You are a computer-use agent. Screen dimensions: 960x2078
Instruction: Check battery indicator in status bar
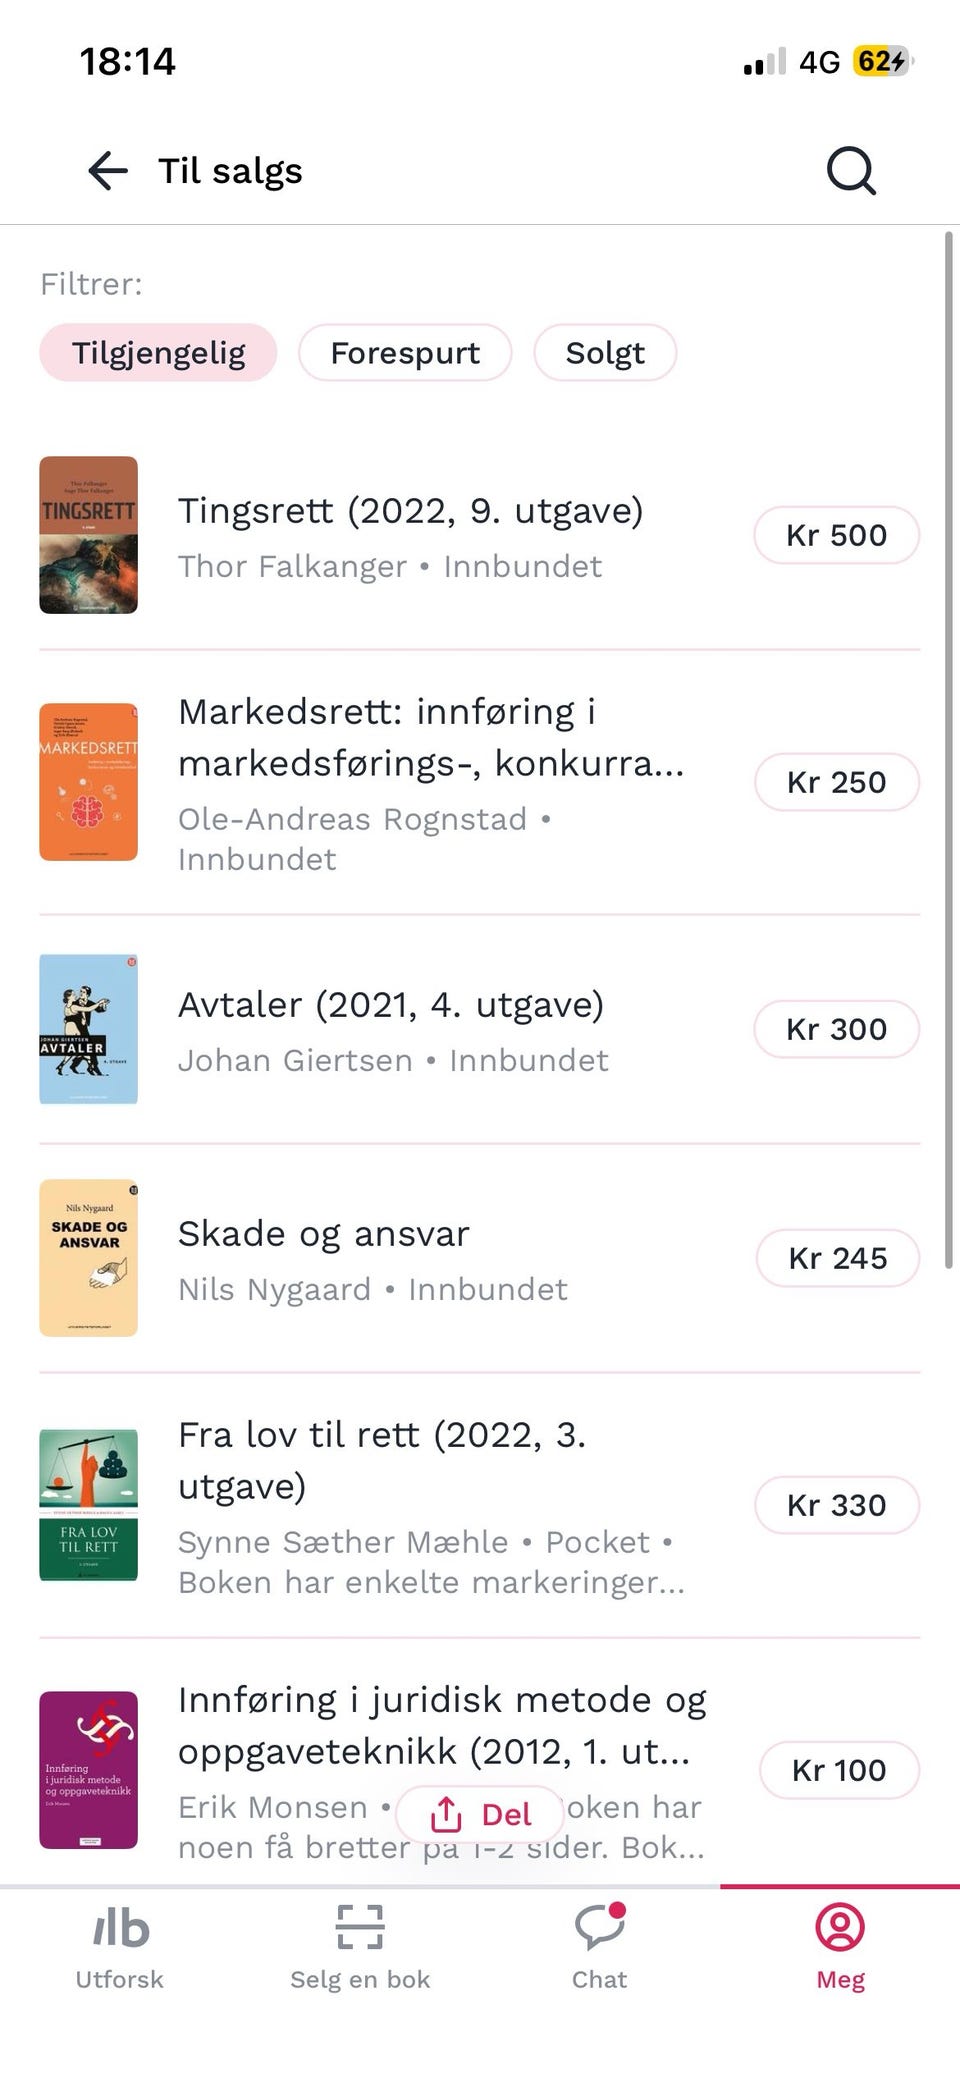[882, 62]
